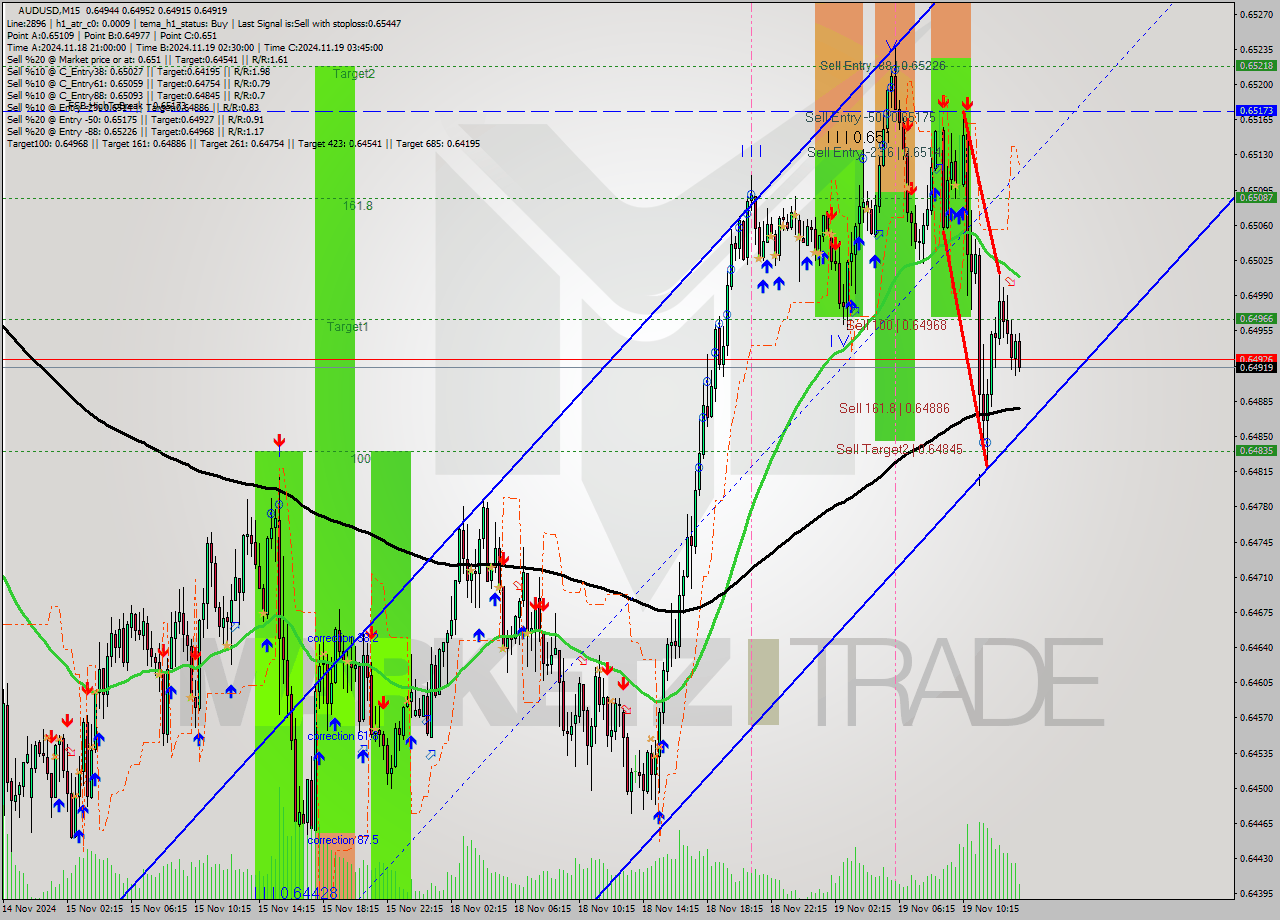Click the C_Entry38: 0.65027 sell line
1280x920 pixels.
(138, 71)
